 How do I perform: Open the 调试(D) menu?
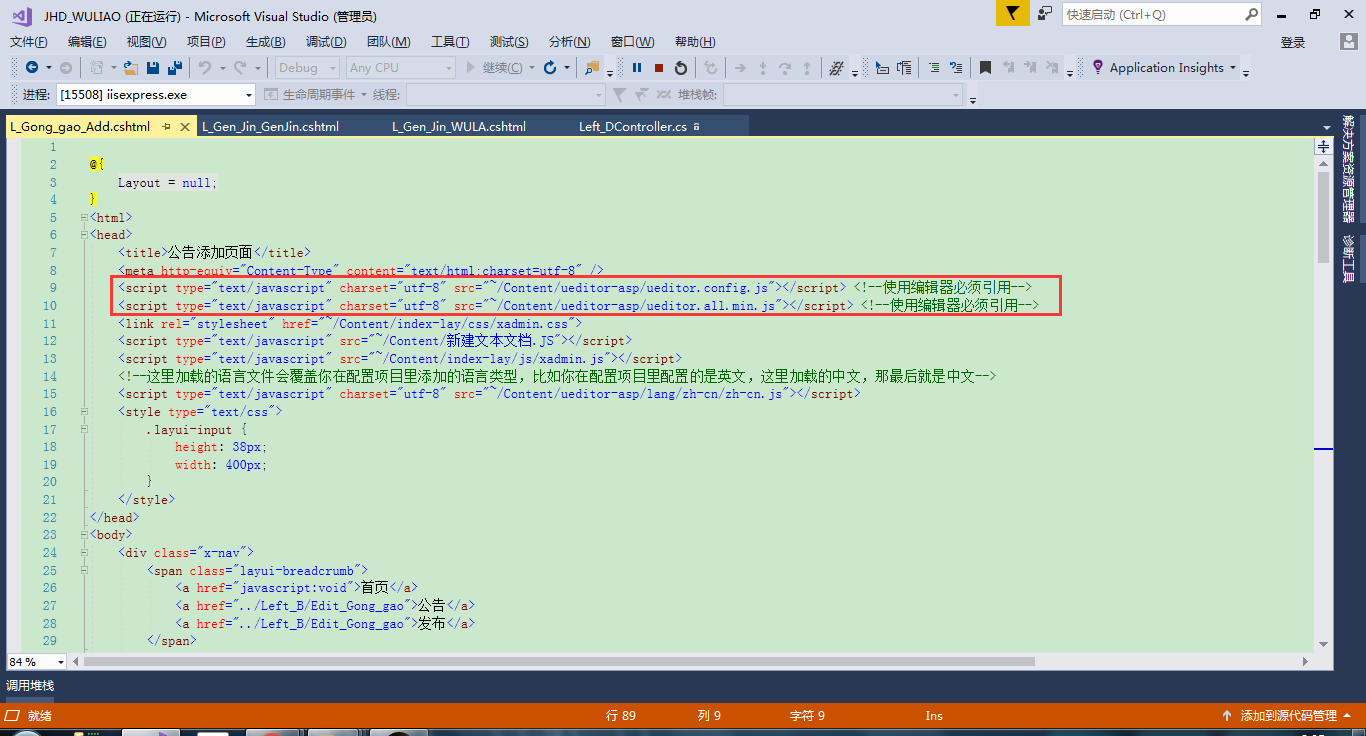326,42
